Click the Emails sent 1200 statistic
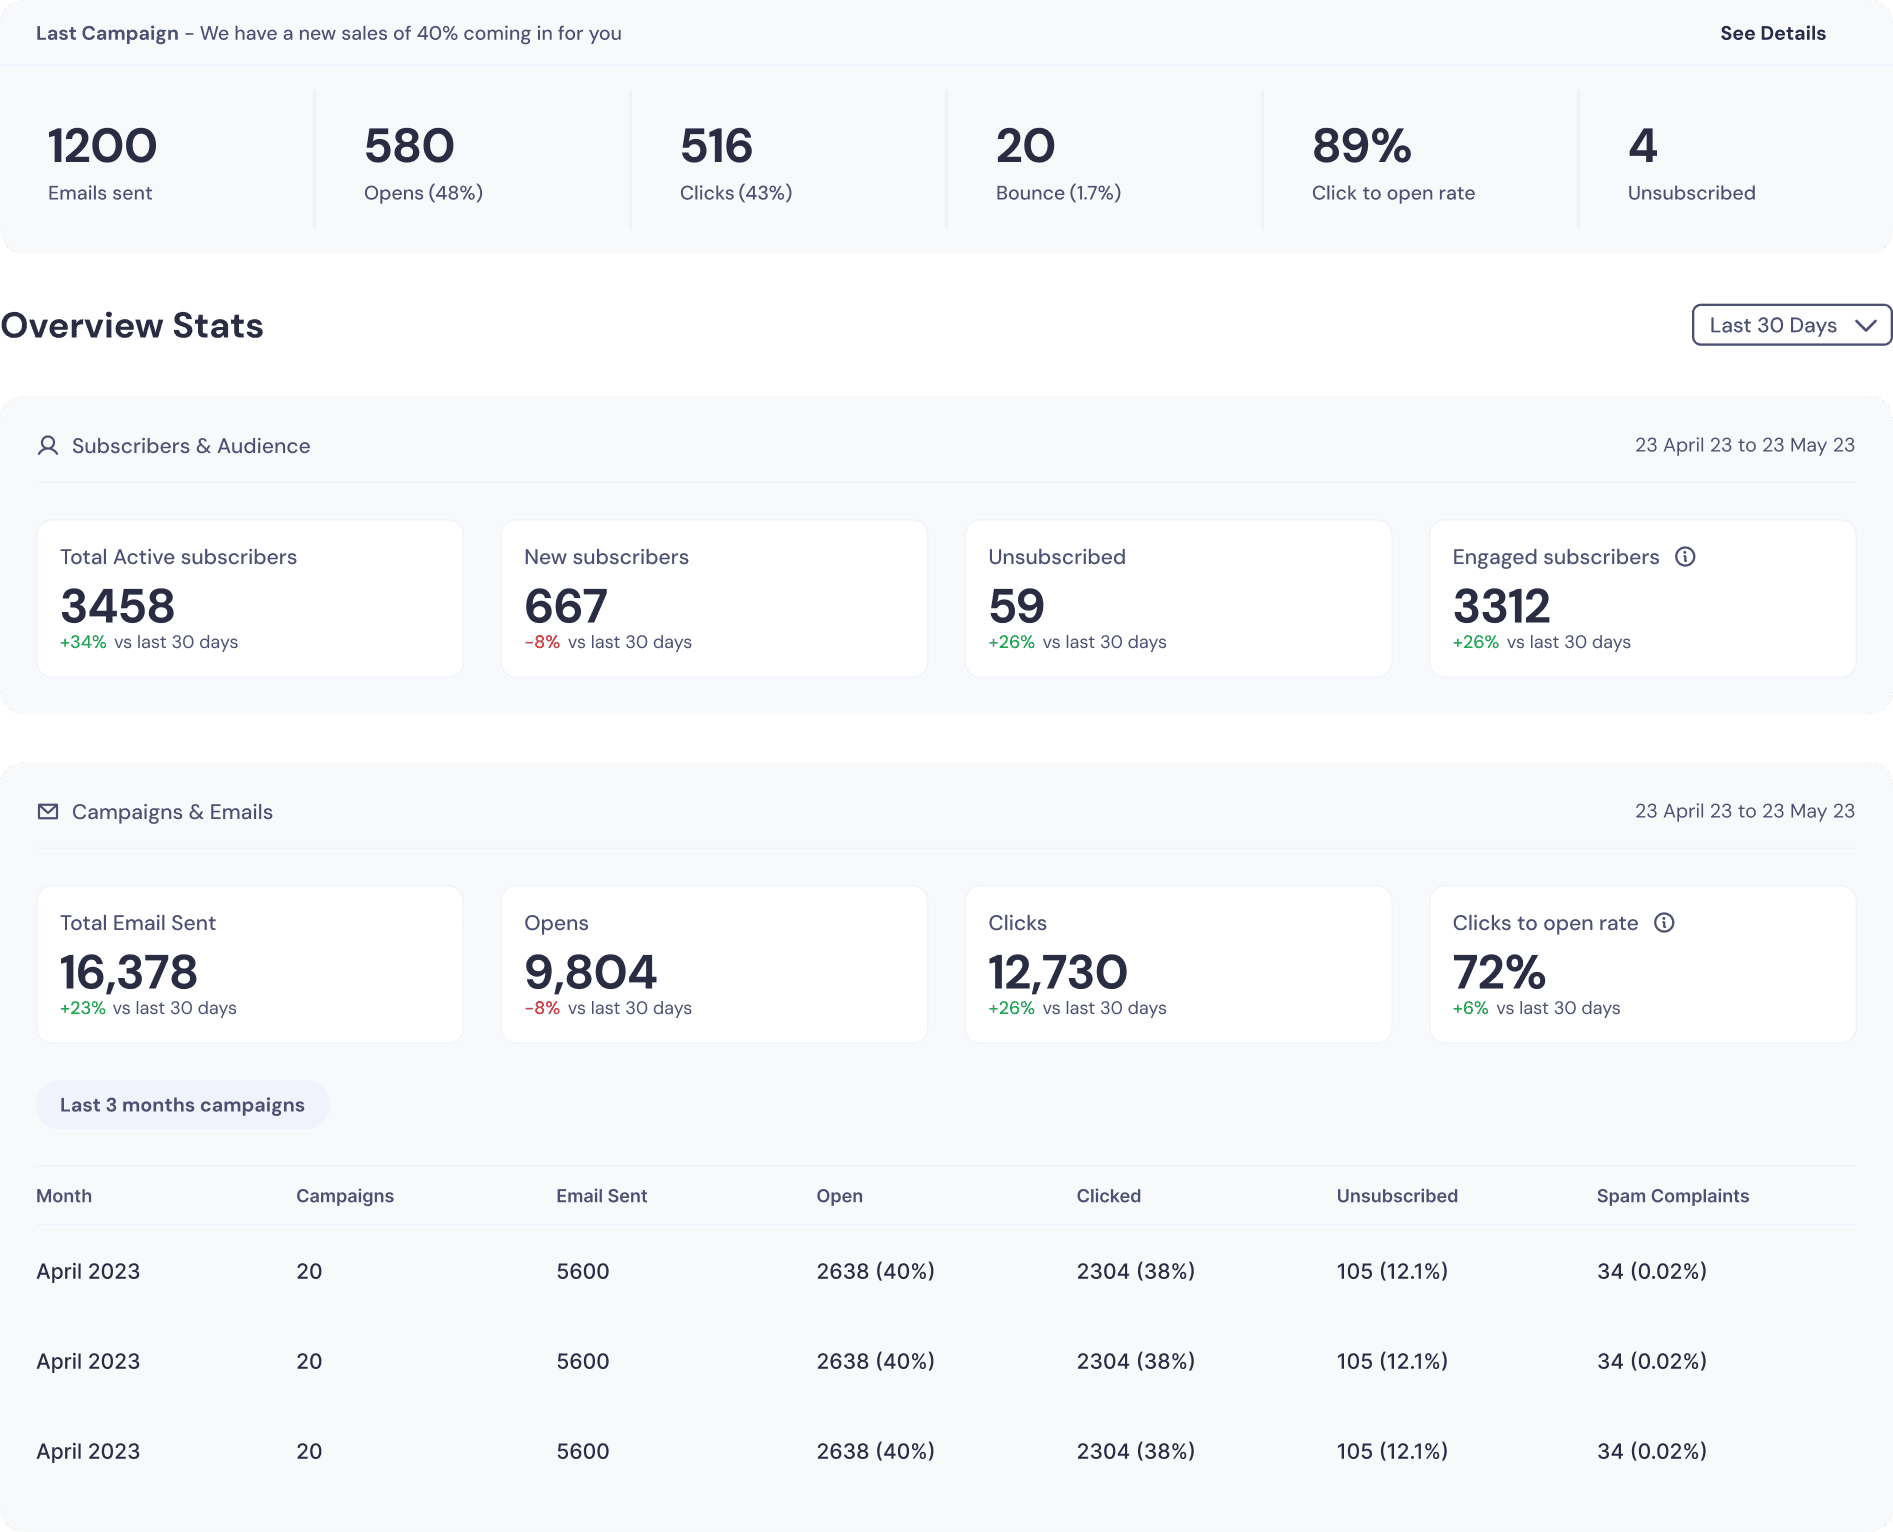 click(x=102, y=162)
